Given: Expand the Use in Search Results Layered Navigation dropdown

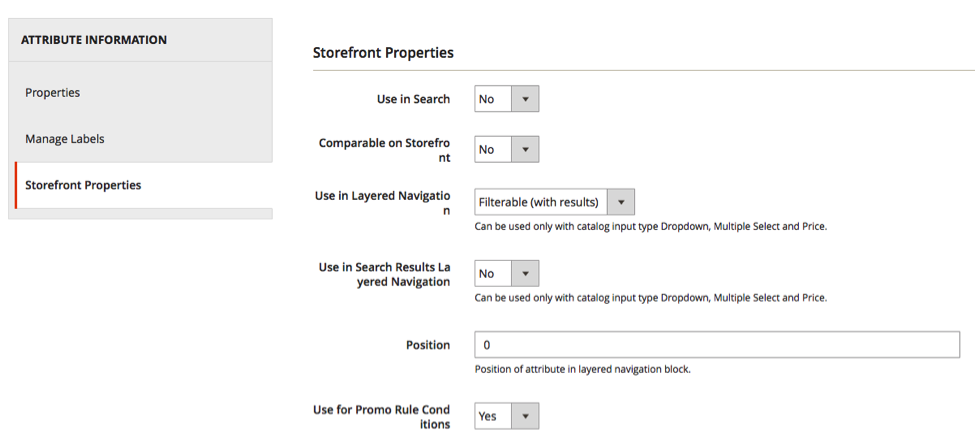Looking at the screenshot, I should [x=506, y=273].
